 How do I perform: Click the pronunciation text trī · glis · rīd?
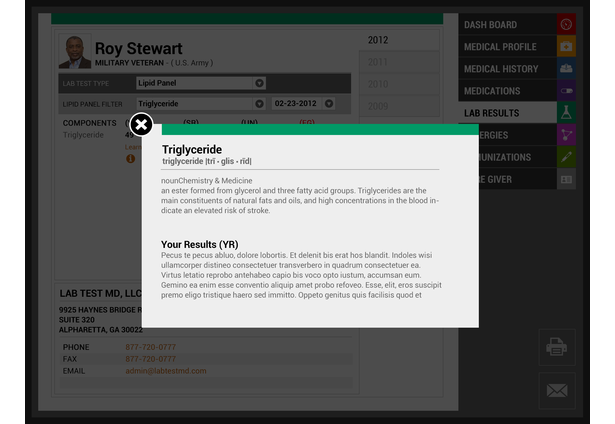228,161
